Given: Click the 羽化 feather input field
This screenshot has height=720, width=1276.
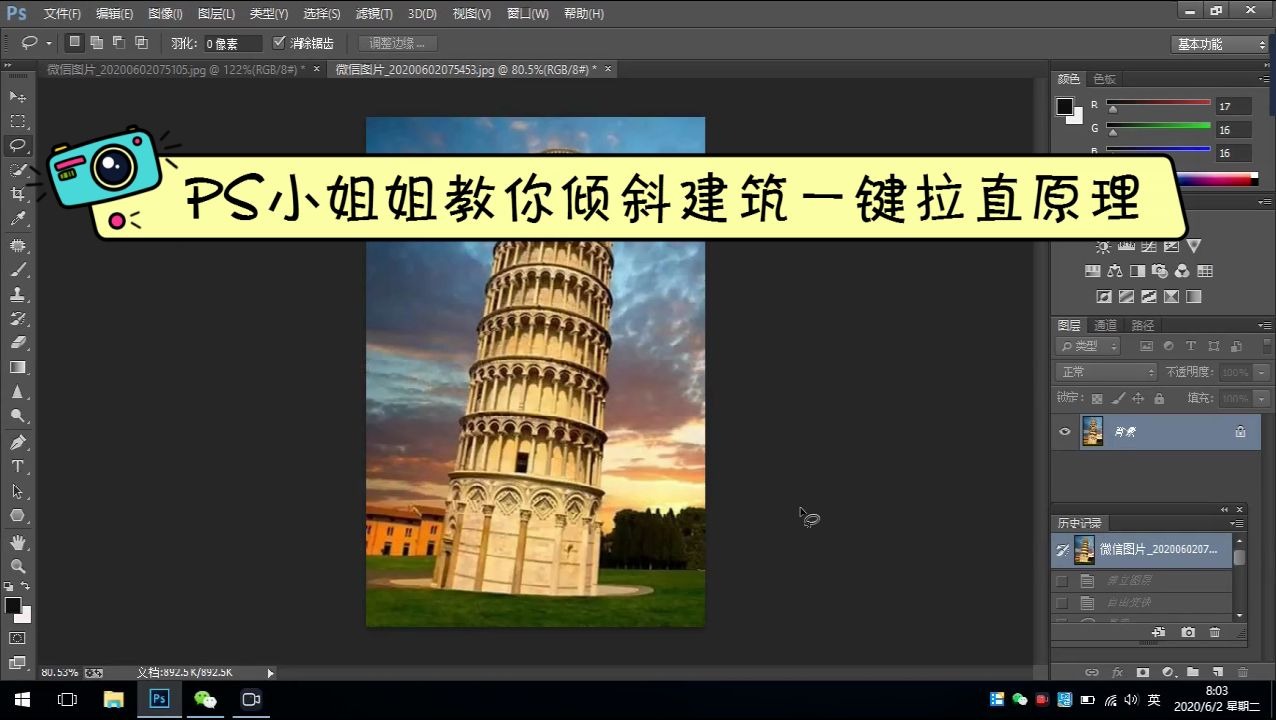Looking at the screenshot, I should (x=232, y=44).
